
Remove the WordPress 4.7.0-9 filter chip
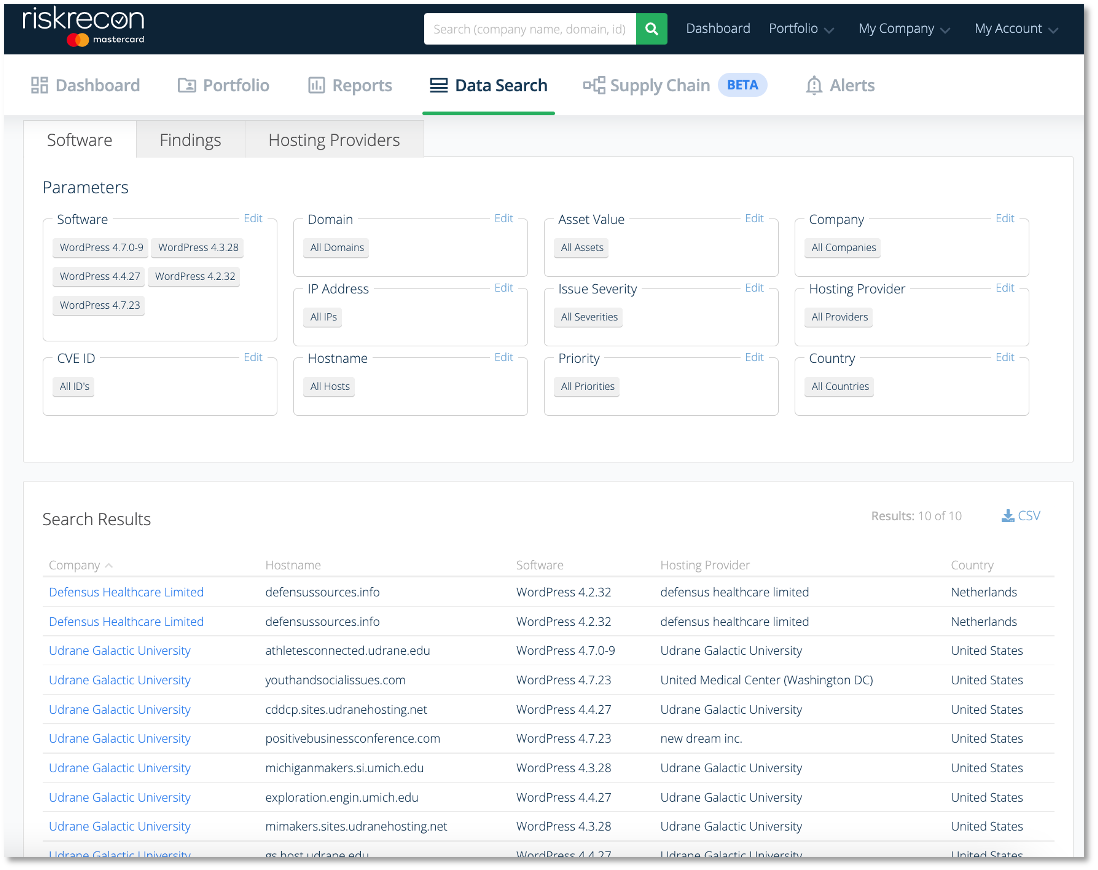pos(100,247)
